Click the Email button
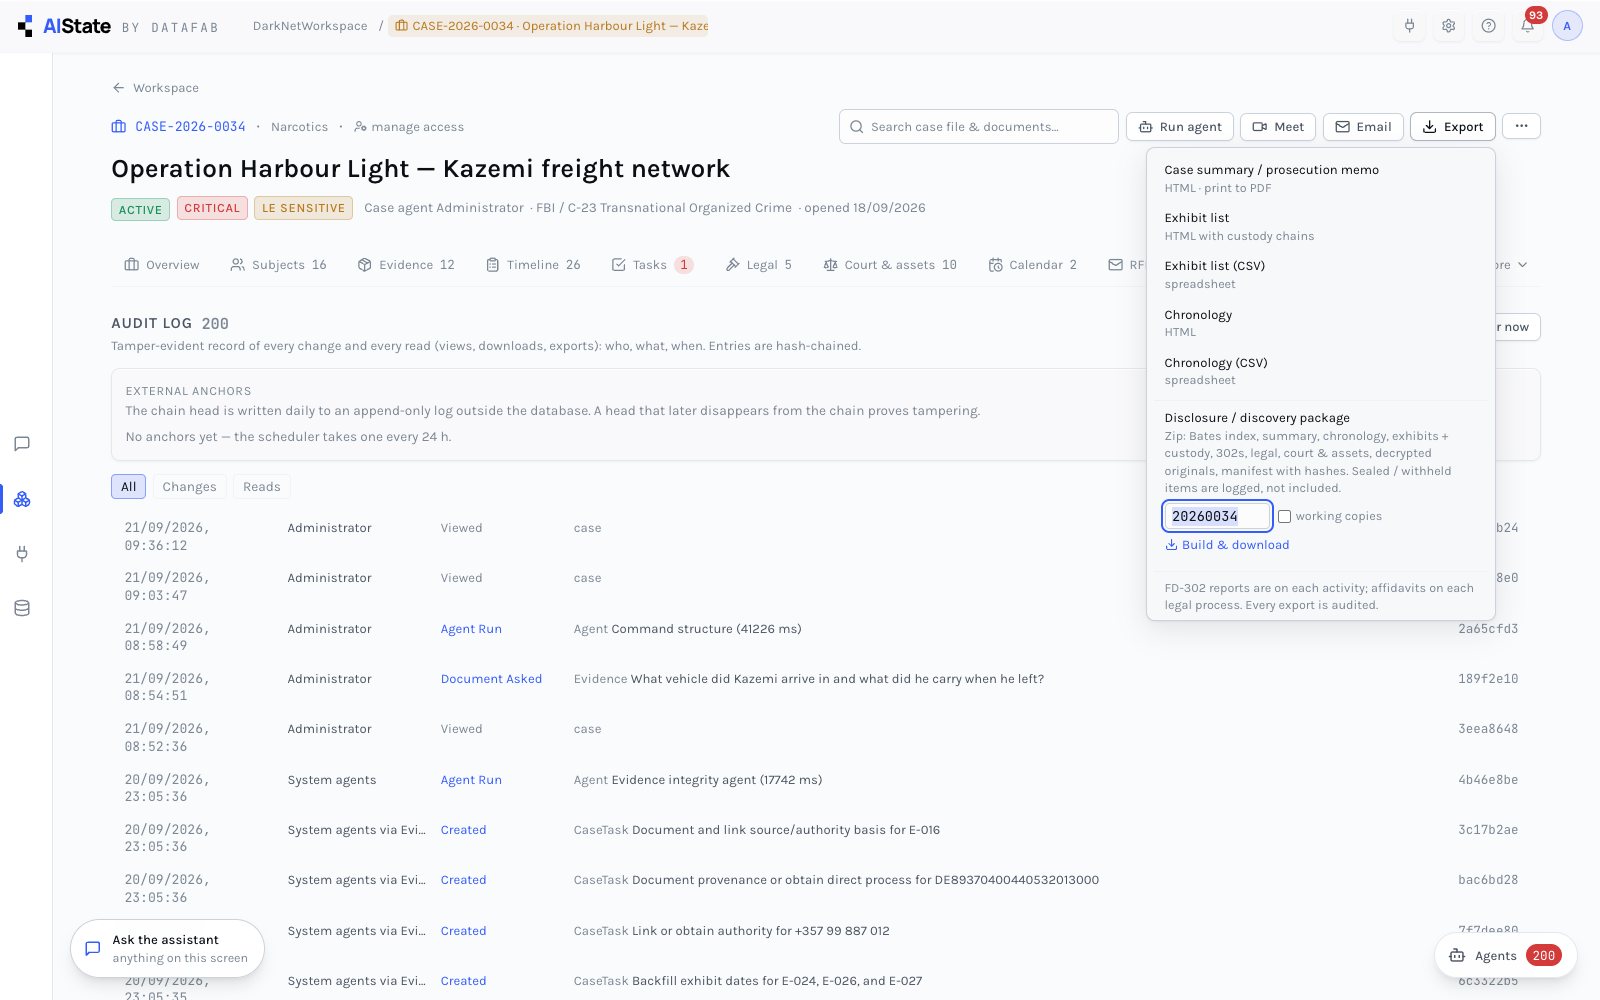Screen dimensions: 1600x1000 (x=1363, y=127)
